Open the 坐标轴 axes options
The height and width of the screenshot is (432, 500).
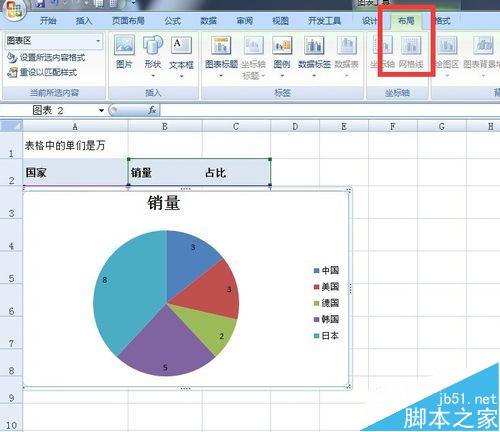(382, 53)
